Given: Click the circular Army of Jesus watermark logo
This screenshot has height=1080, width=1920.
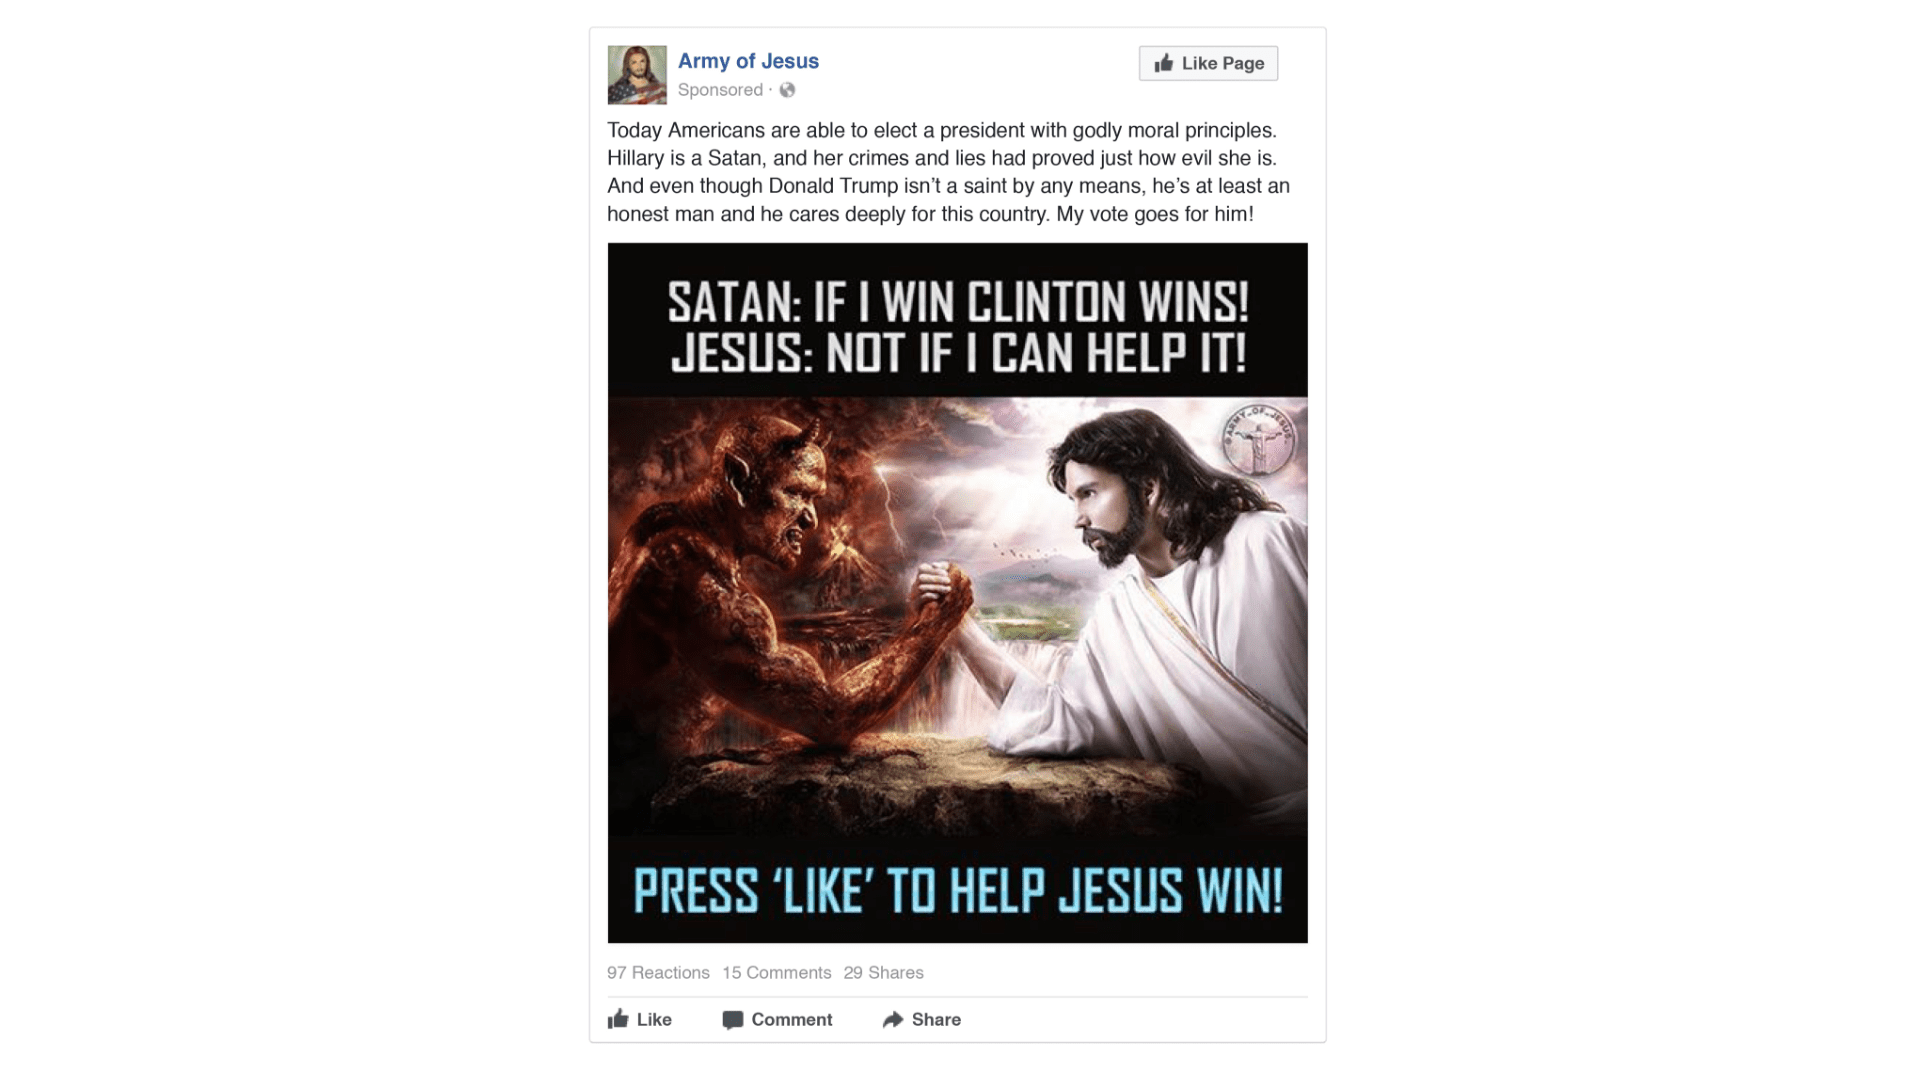Looking at the screenshot, I should coord(1258,441).
